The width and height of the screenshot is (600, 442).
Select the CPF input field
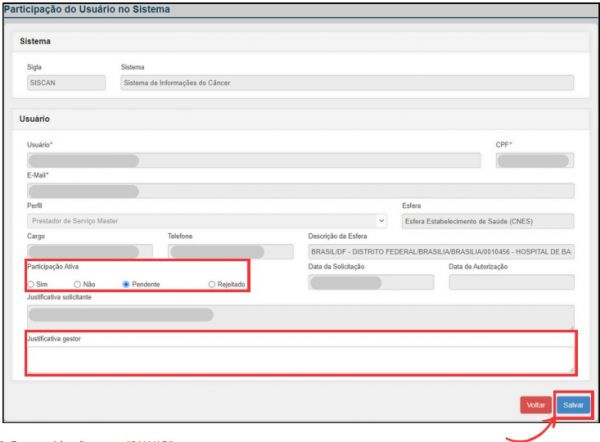(x=535, y=160)
